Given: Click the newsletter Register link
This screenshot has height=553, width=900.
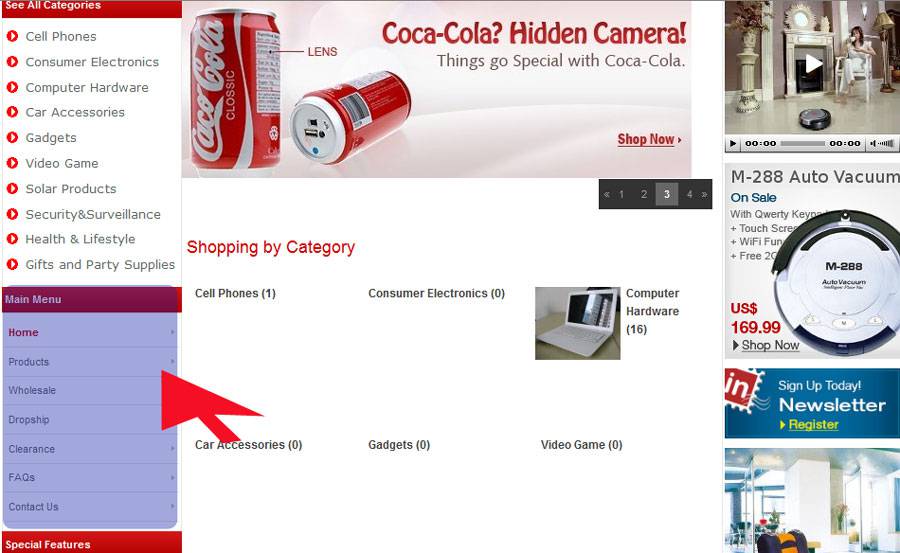Looking at the screenshot, I should [x=813, y=424].
